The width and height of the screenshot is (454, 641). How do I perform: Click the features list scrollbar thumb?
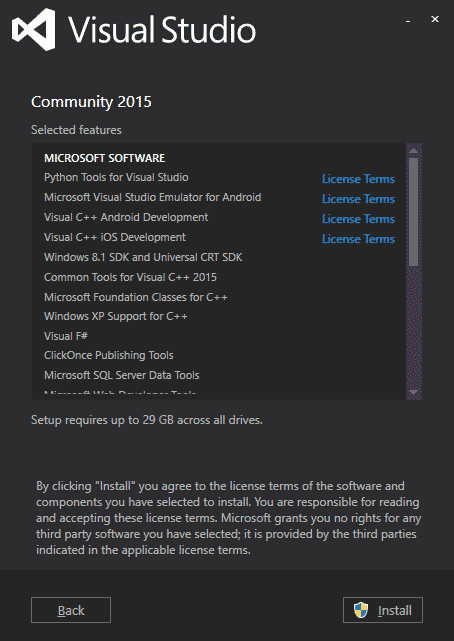click(x=414, y=212)
